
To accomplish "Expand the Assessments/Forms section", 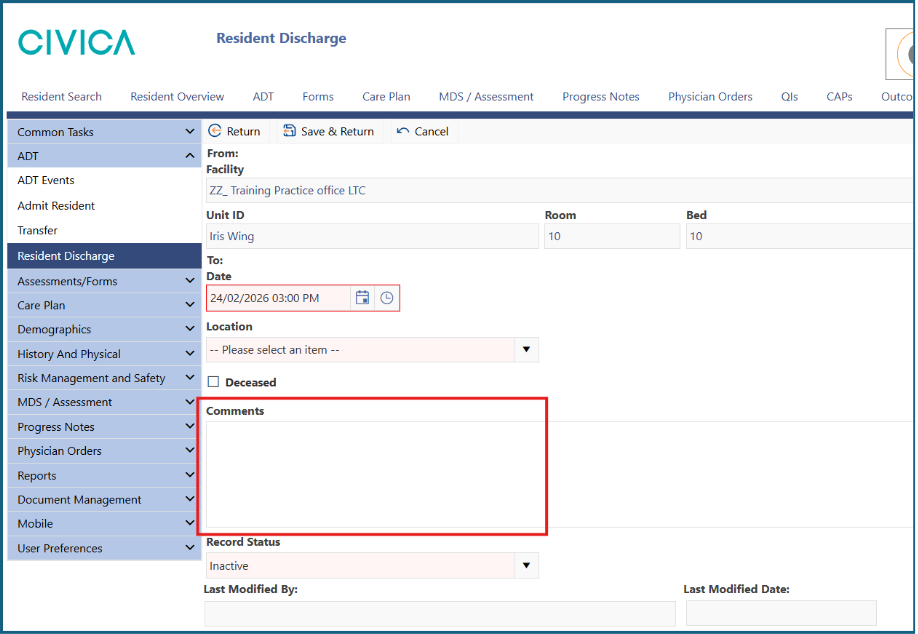I will point(104,281).
